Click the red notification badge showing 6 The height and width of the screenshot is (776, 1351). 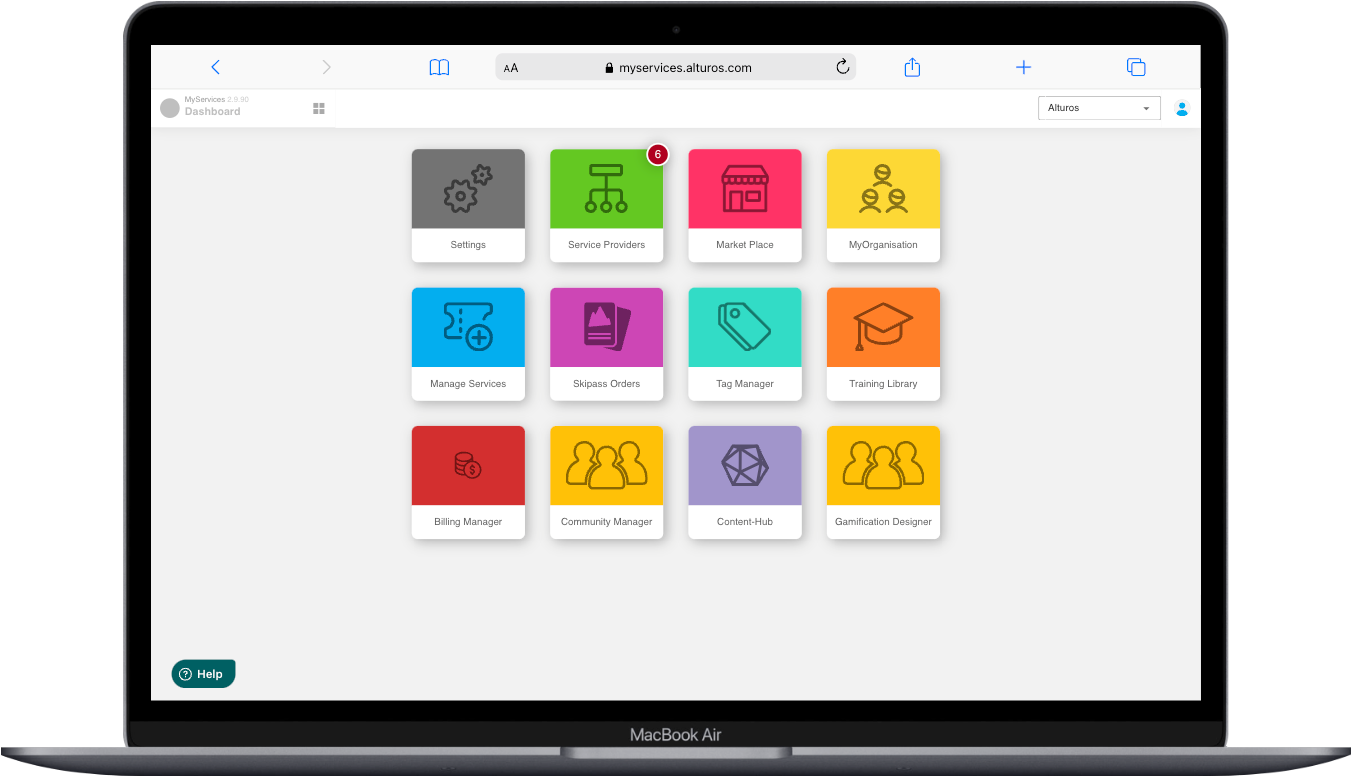pos(657,155)
